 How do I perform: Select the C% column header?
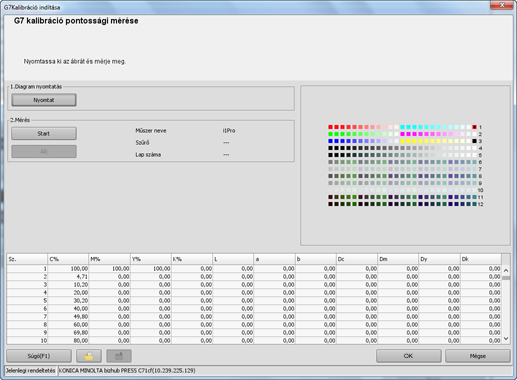point(68,259)
